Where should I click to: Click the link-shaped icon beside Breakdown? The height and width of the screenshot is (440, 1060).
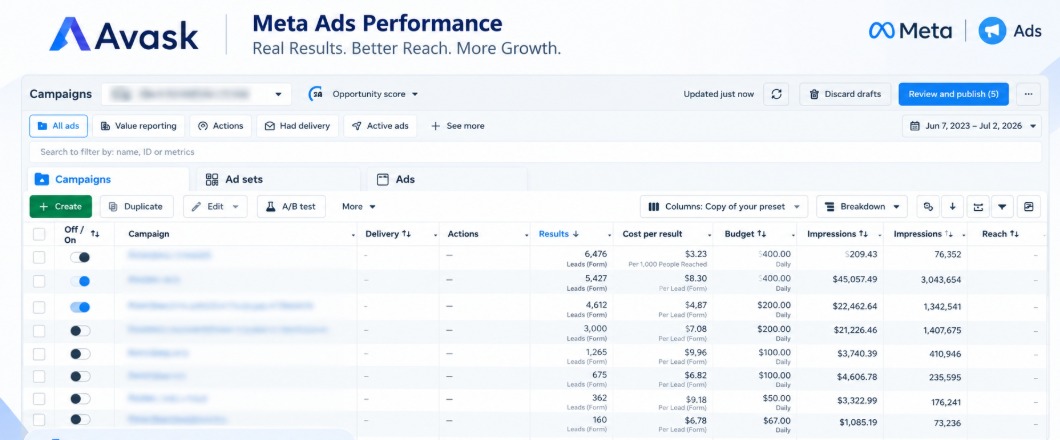click(x=928, y=207)
